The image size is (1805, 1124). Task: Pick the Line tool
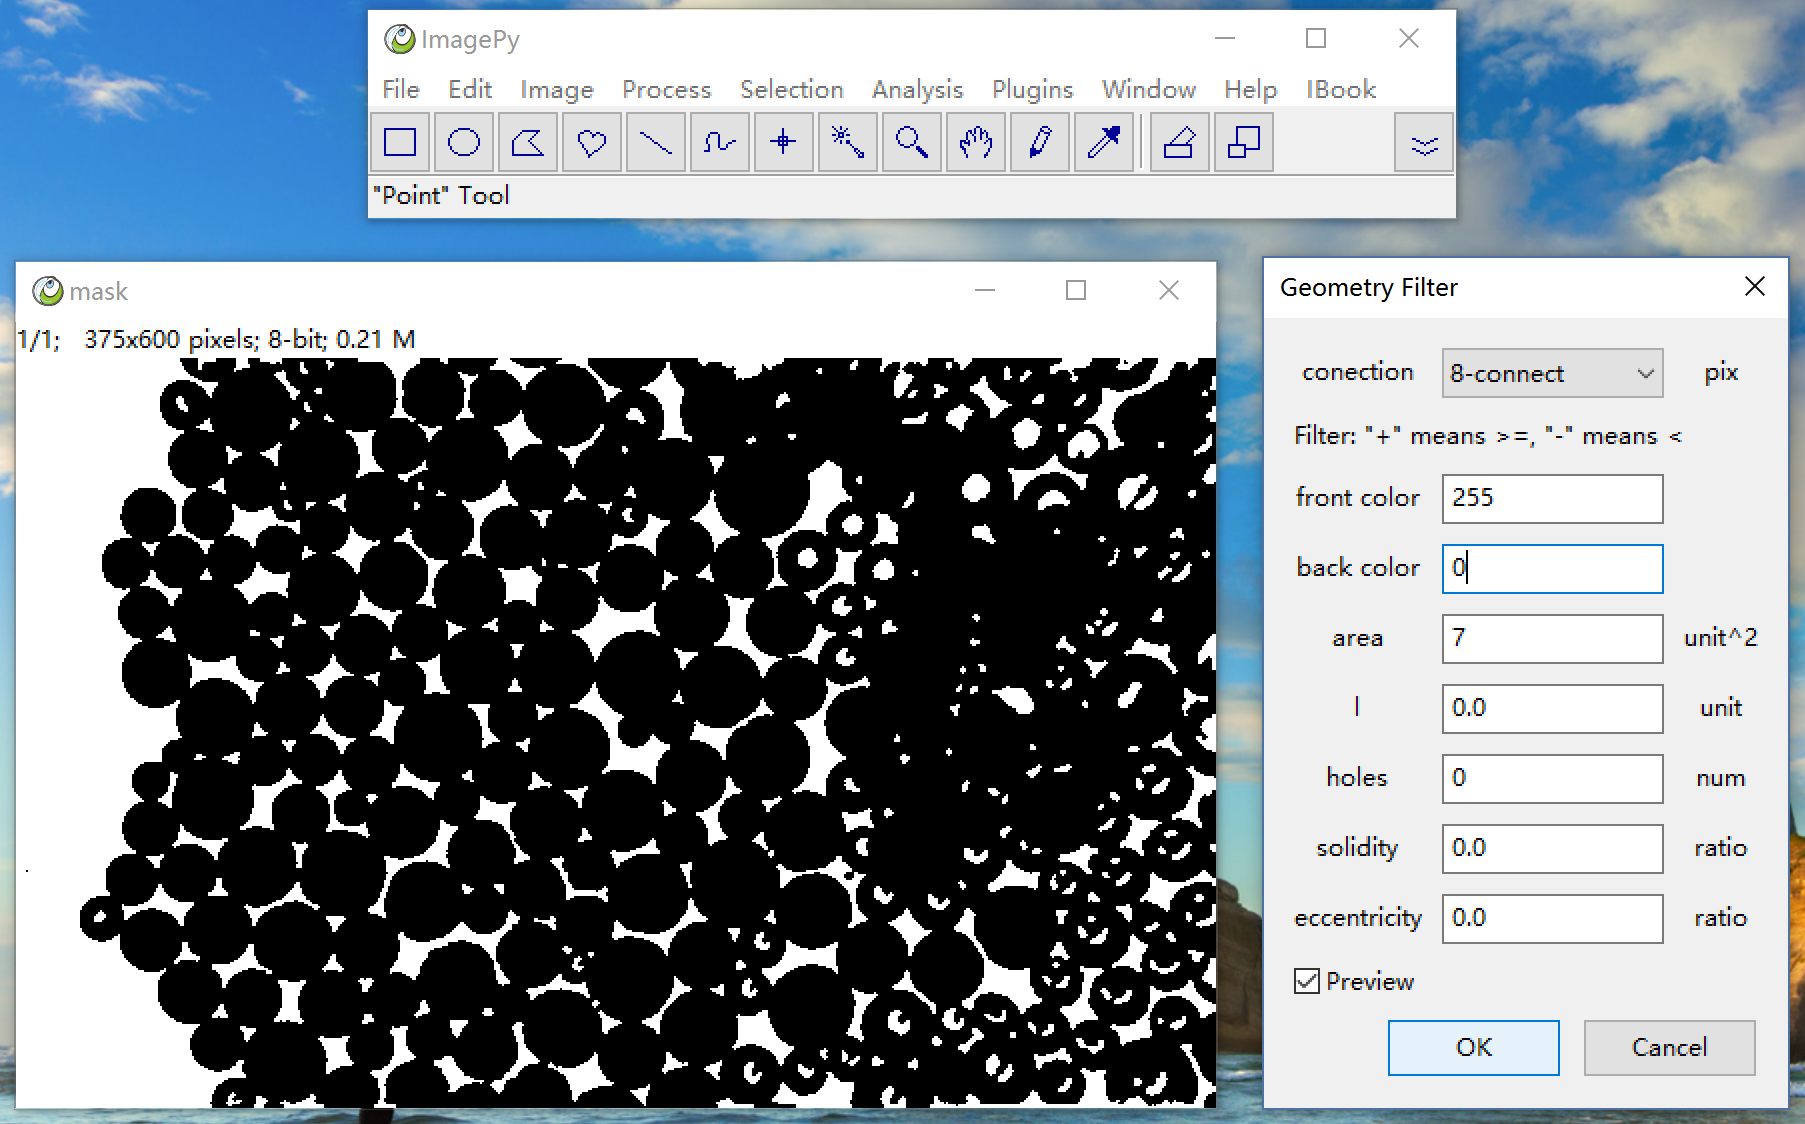(655, 143)
